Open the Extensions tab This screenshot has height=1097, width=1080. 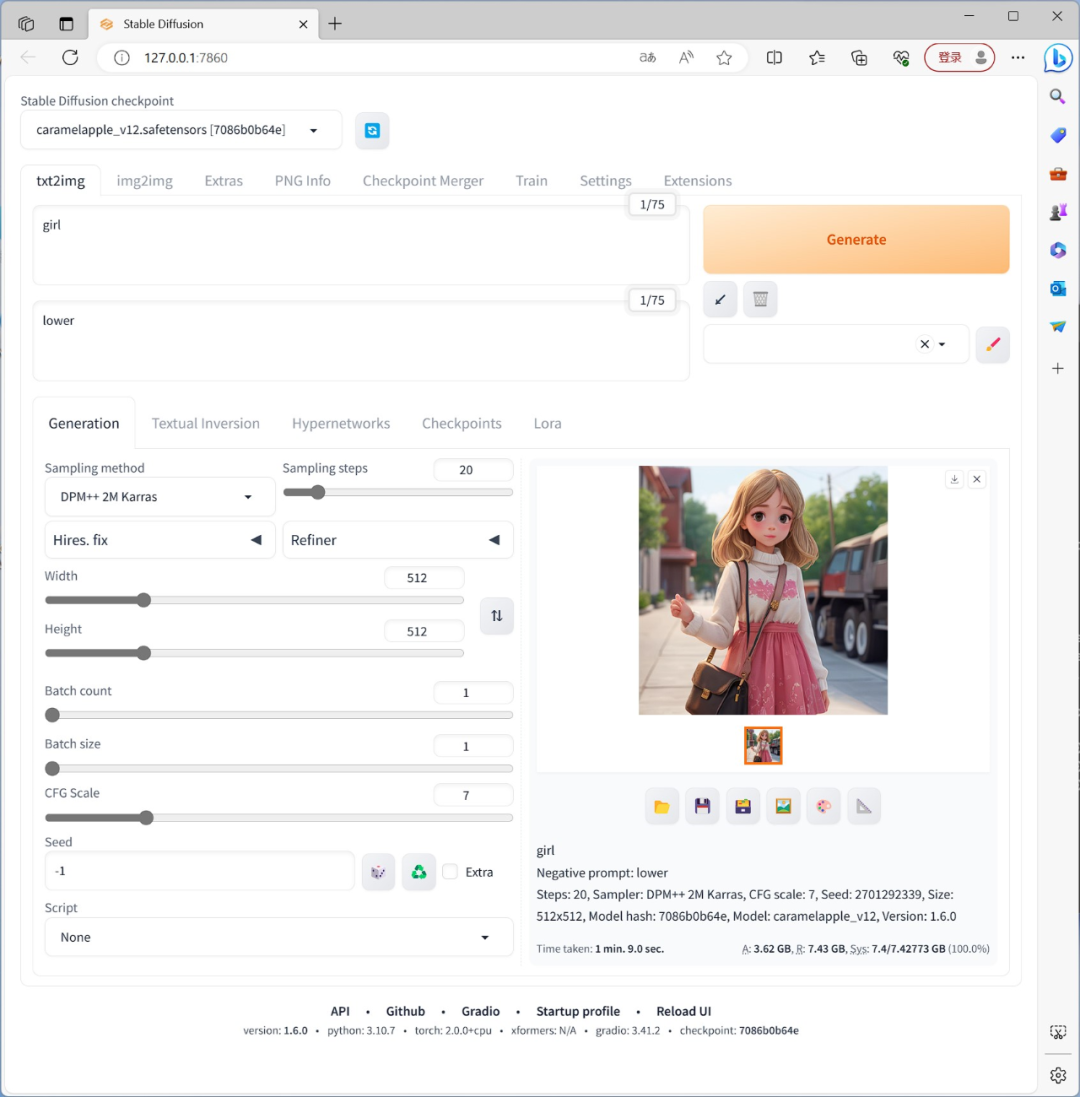pos(697,181)
